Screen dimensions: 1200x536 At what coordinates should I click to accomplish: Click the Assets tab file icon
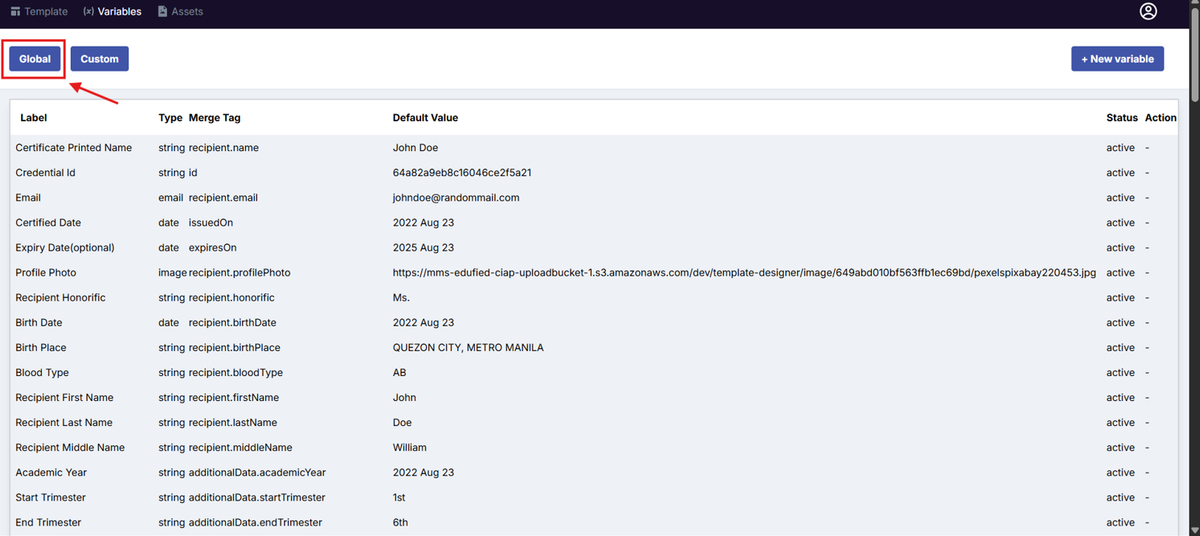point(162,12)
